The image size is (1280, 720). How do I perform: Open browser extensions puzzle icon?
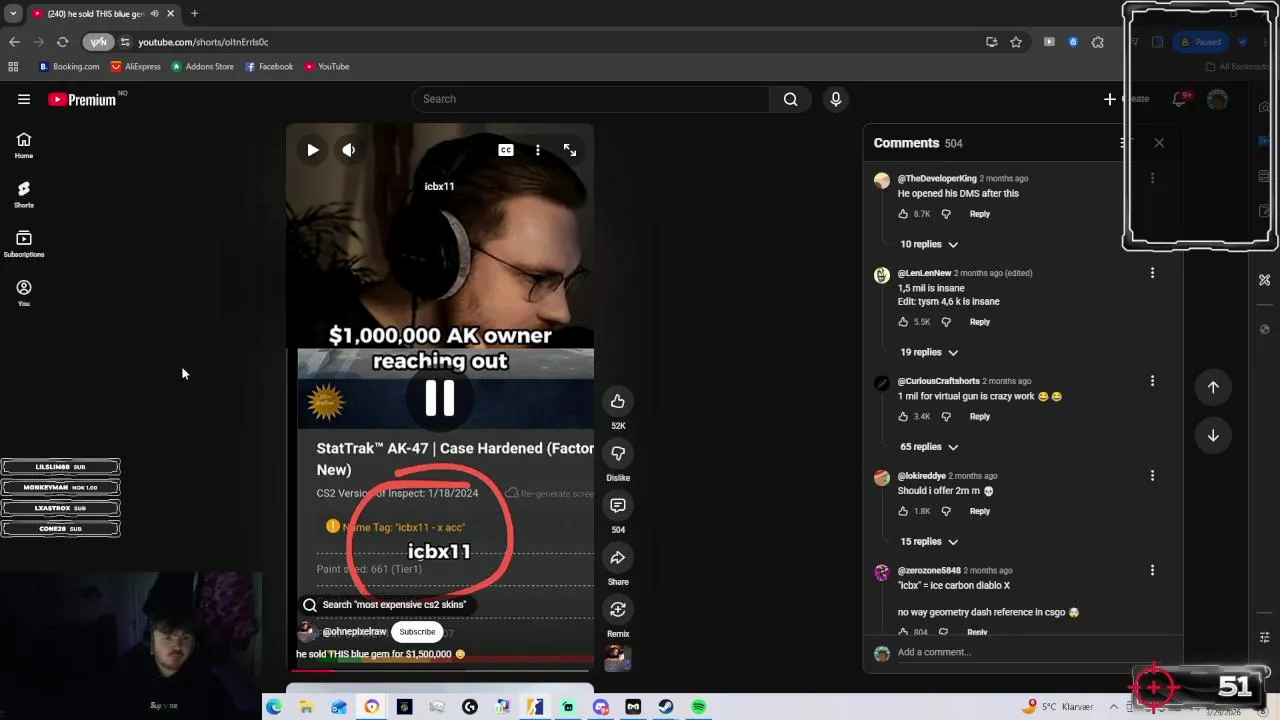click(1098, 42)
